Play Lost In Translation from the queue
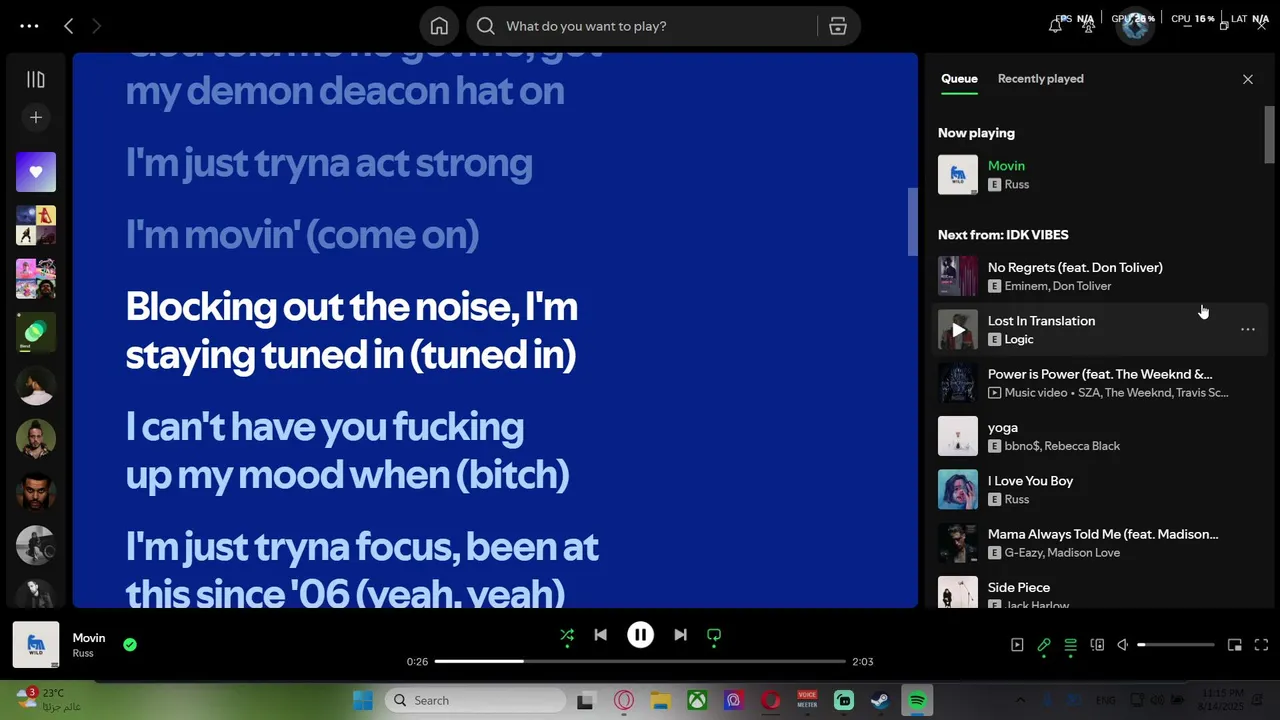Viewport: 1280px width, 720px height. pyautogui.click(x=958, y=329)
